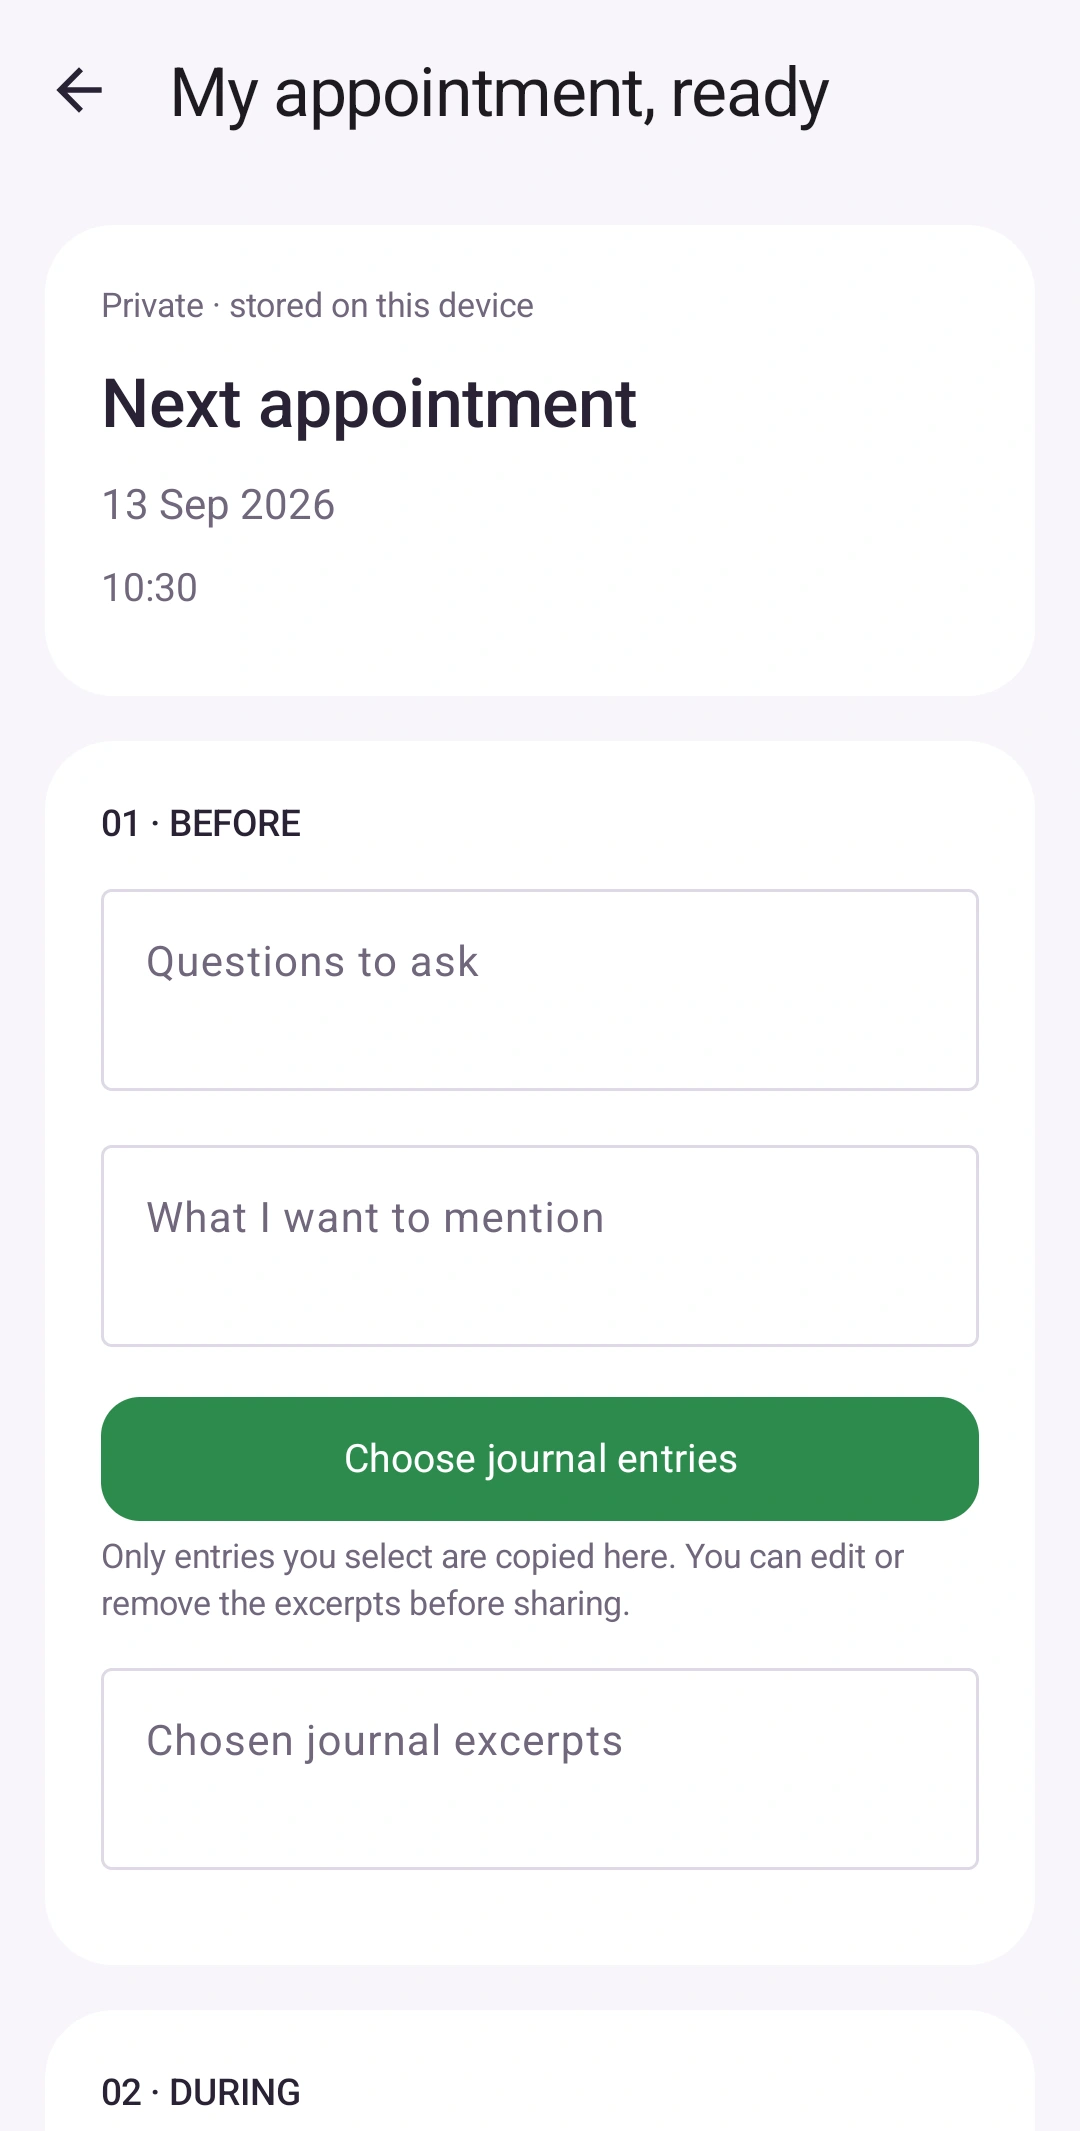Change the appointment time 10:30

pos(150,588)
